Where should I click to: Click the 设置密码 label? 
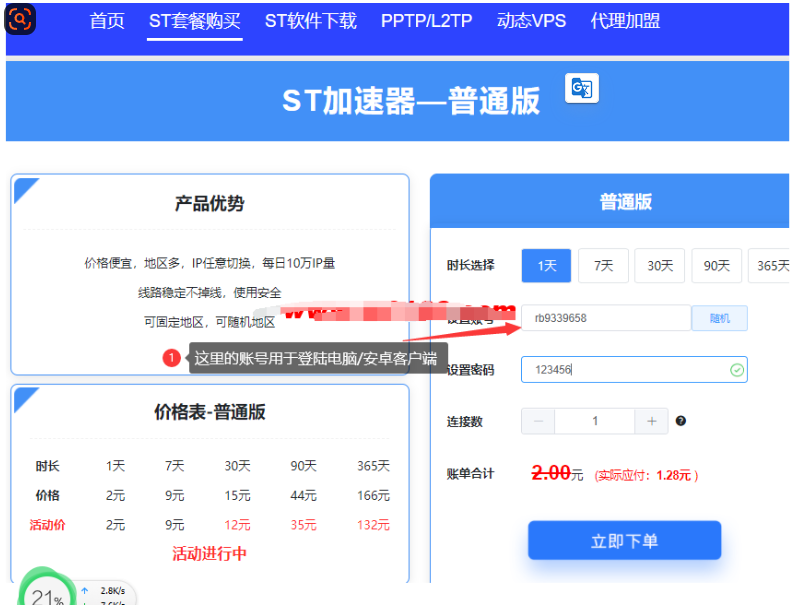pyautogui.click(x=470, y=370)
